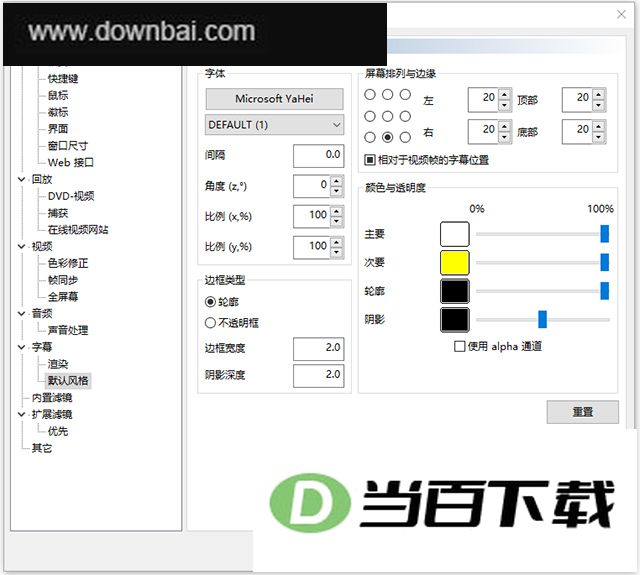This screenshot has width=640, height=575.
Task: Open the 其它 settings page
Action: tap(42, 448)
